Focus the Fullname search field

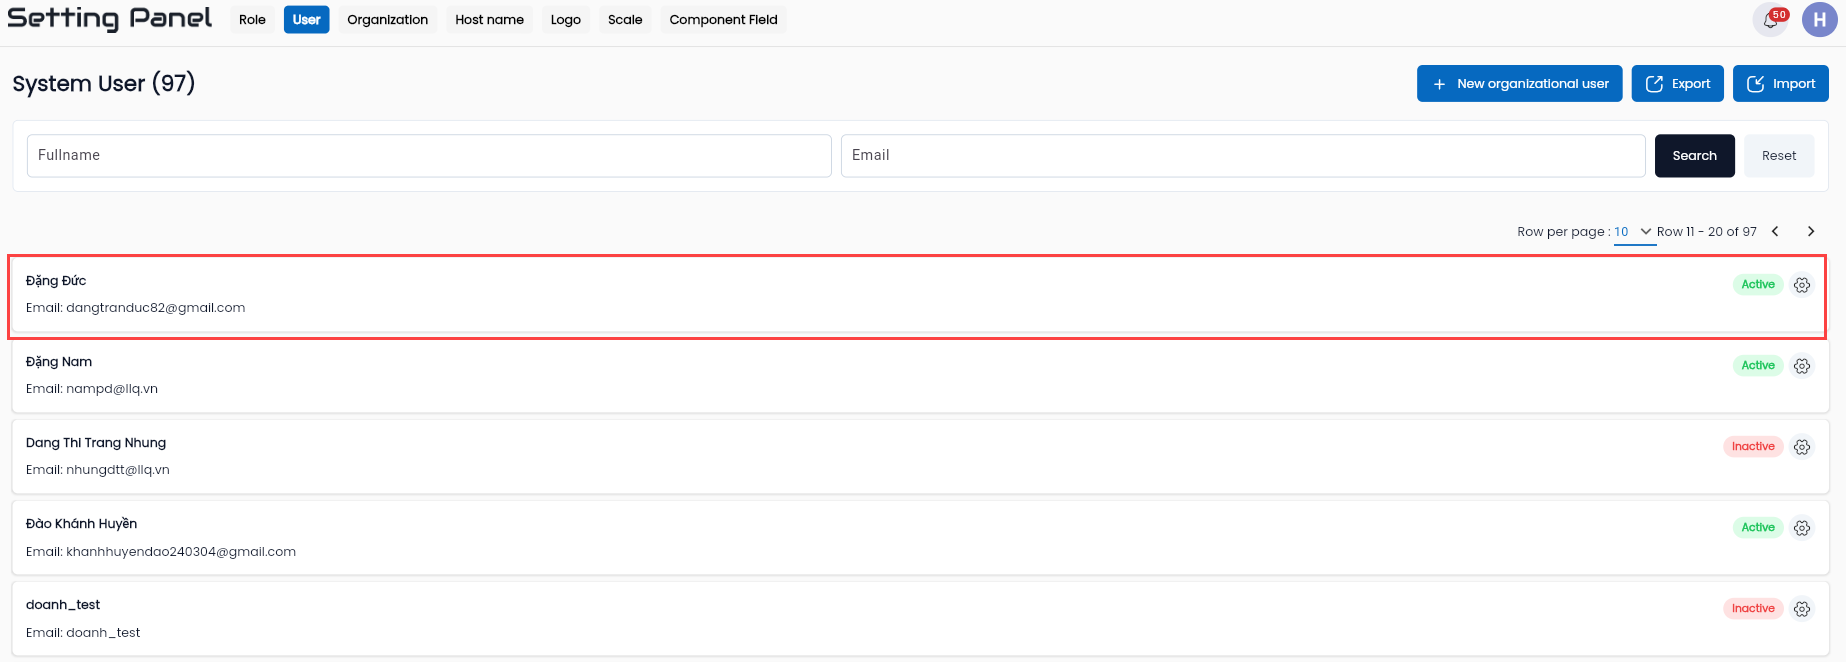[429, 156]
